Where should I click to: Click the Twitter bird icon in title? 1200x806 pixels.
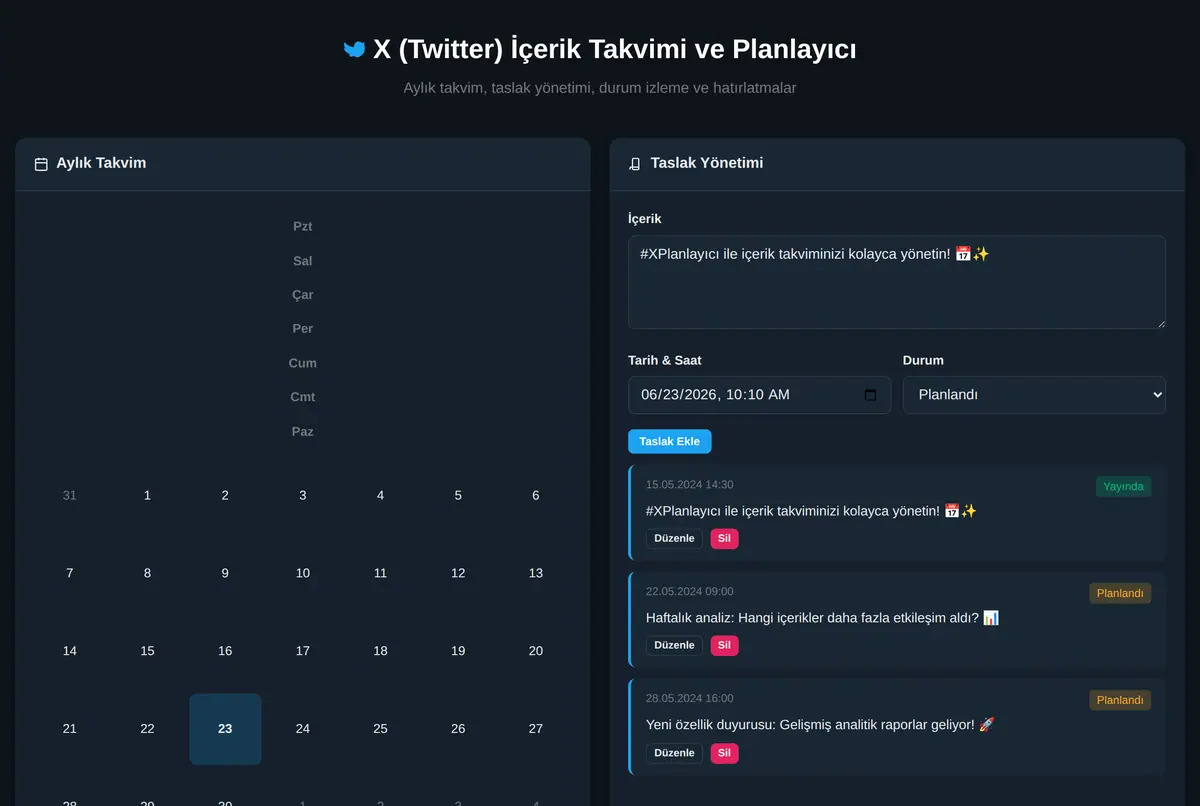tap(354, 49)
